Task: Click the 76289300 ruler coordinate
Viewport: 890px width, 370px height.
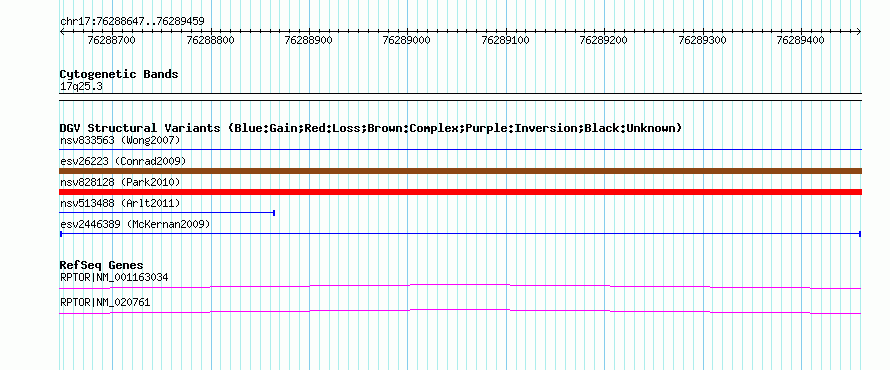Action: 703,40
